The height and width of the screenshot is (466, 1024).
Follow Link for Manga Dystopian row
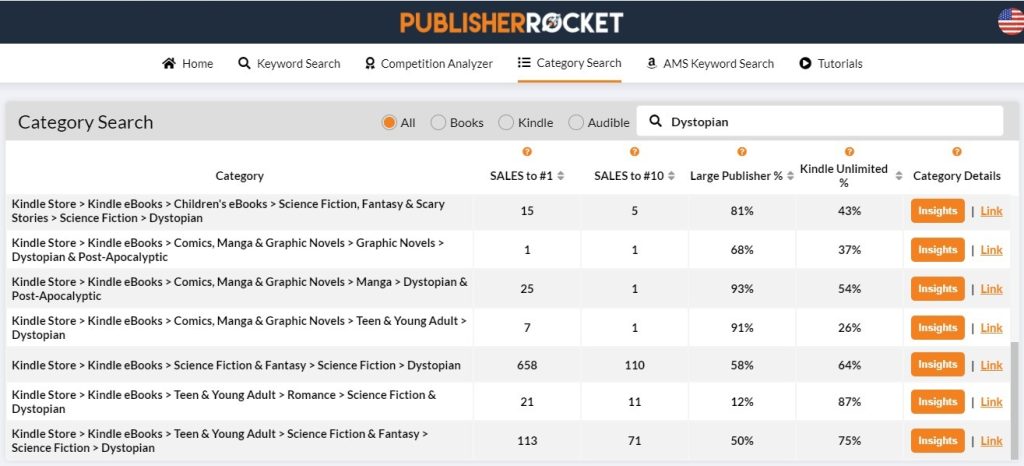click(991, 288)
